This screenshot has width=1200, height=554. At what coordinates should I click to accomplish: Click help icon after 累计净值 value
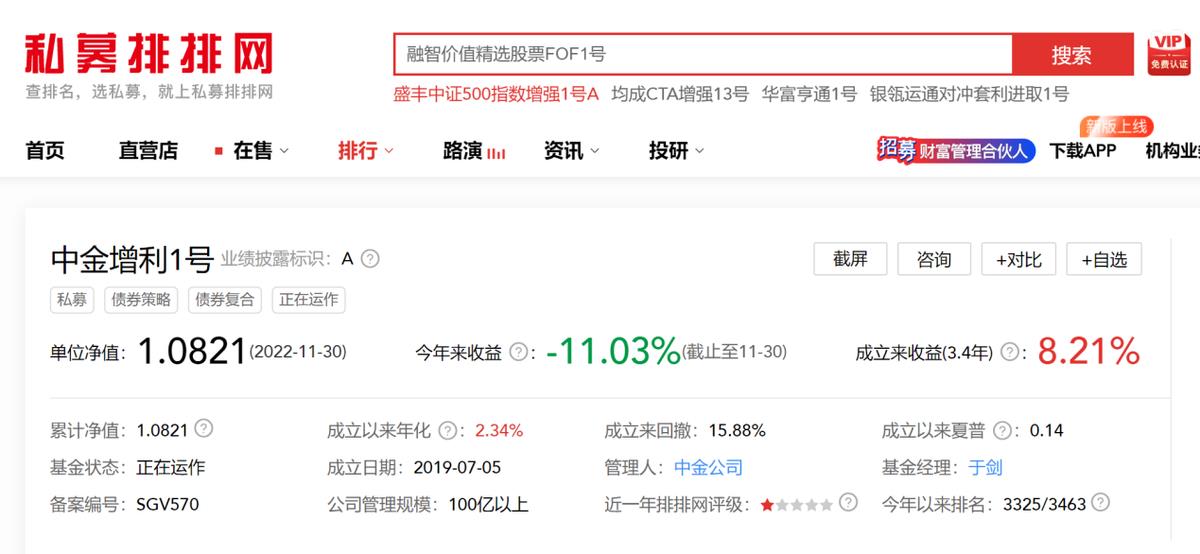click(204, 429)
